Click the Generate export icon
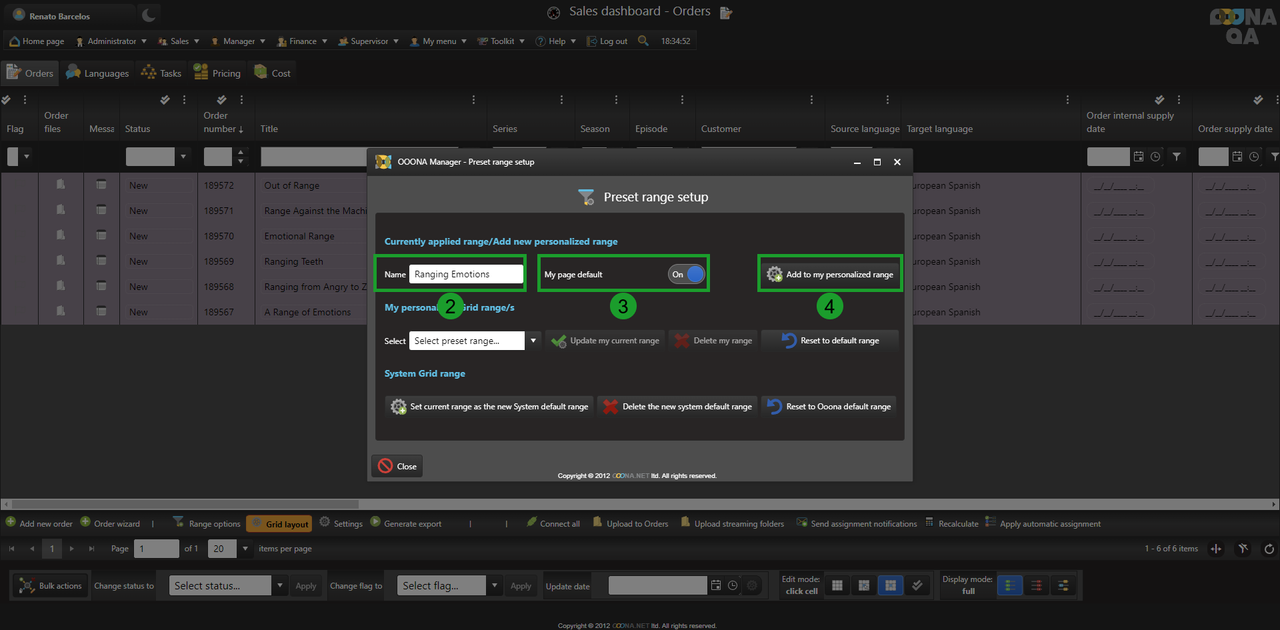Image resolution: width=1280 pixels, height=630 pixels. coord(375,523)
